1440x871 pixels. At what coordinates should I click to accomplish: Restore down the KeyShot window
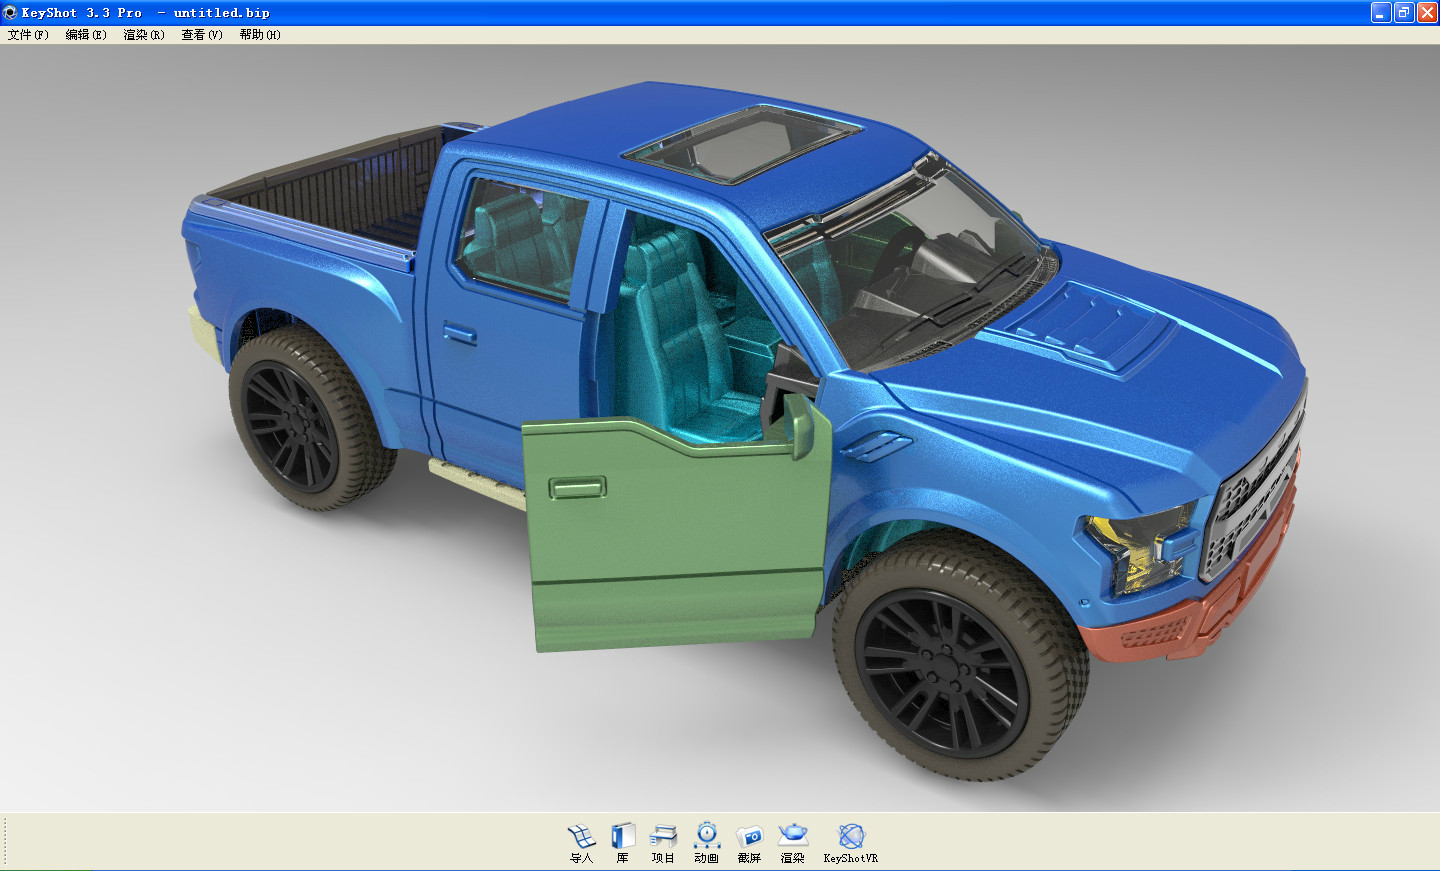coord(1404,13)
